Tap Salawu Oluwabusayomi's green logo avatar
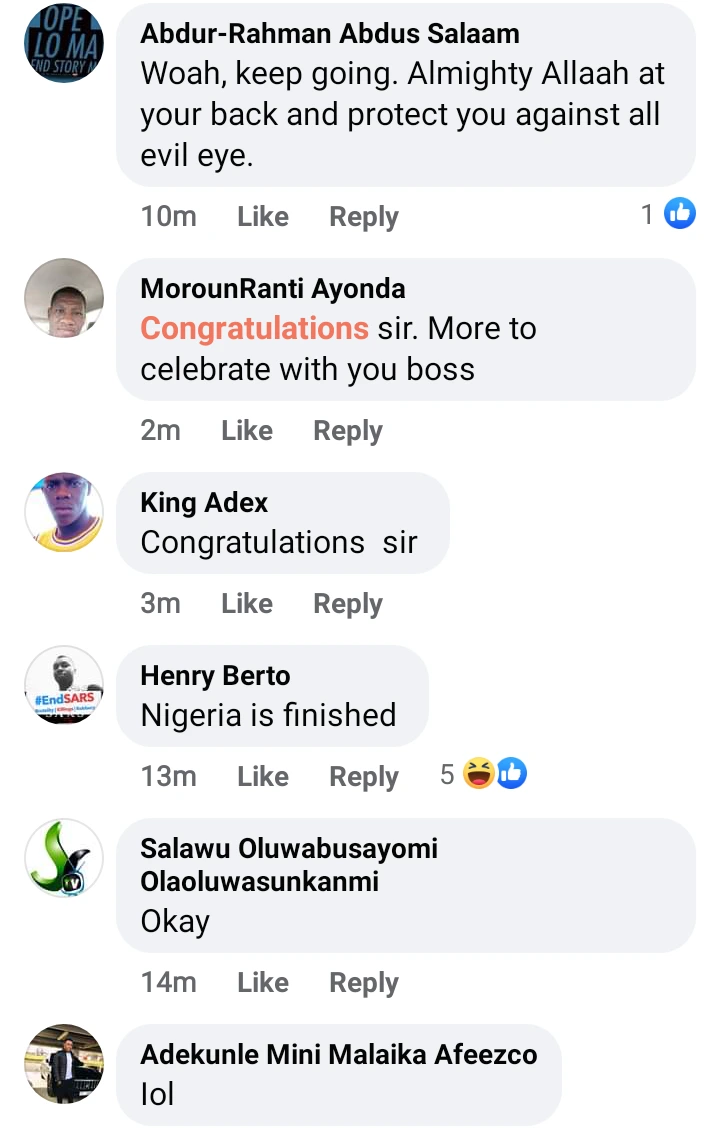The height and width of the screenshot is (1137, 718). (63, 858)
